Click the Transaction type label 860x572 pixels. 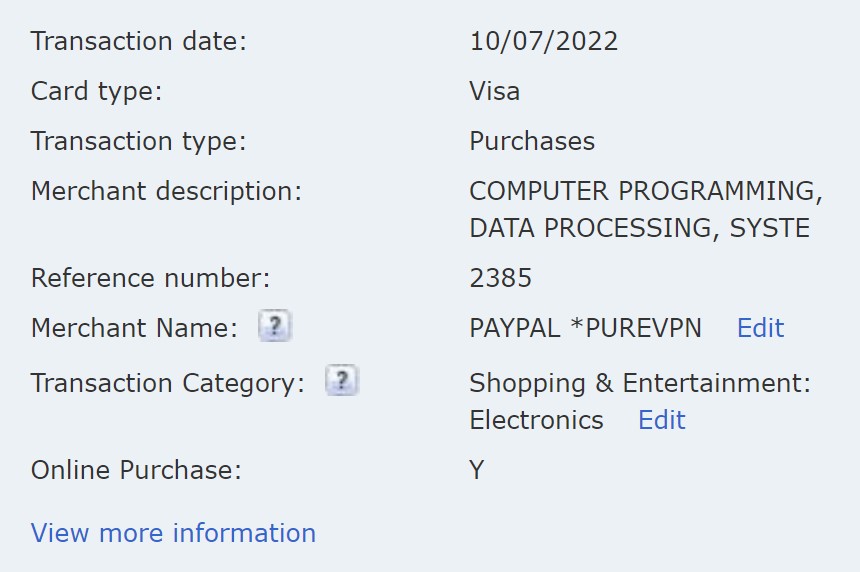(x=138, y=141)
